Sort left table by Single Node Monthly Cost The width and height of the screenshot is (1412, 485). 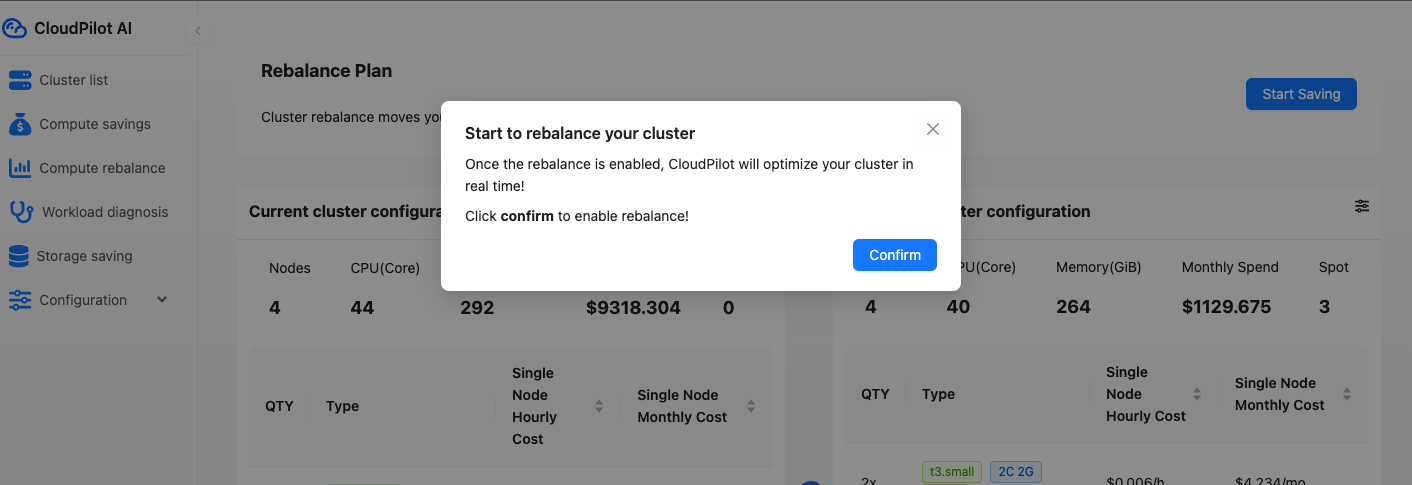(751, 406)
